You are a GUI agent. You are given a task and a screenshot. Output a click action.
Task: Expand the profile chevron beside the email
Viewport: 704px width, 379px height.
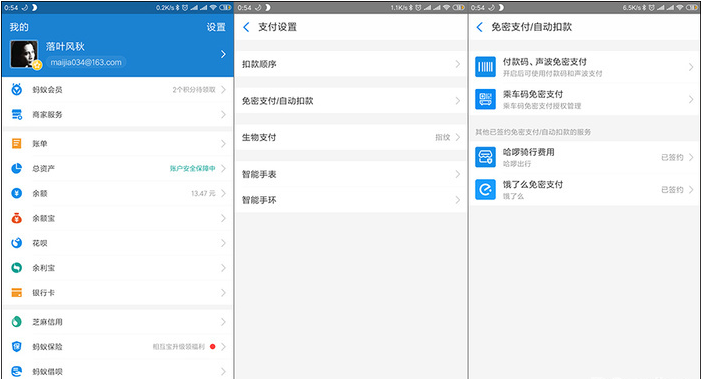pyautogui.click(x=223, y=54)
